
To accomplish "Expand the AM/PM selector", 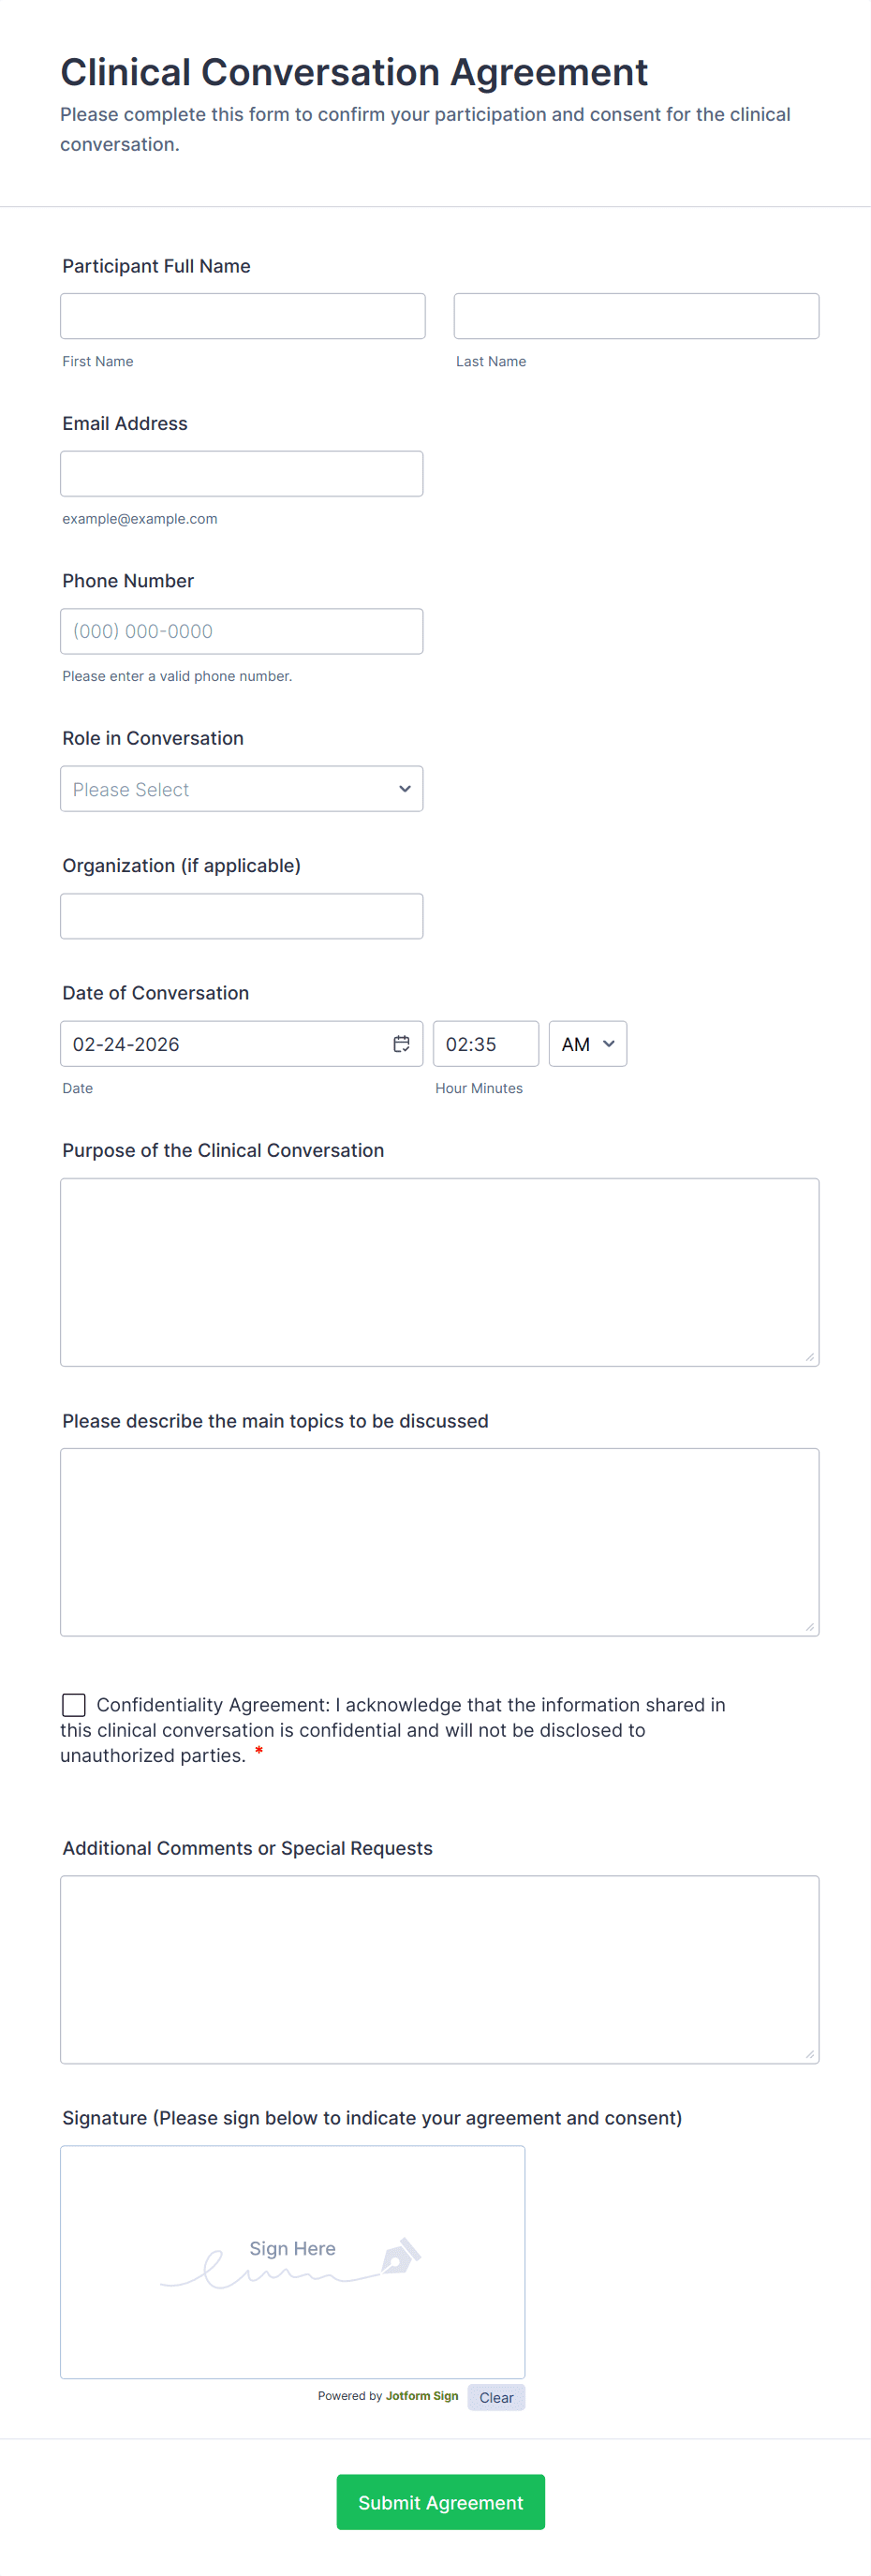I will [x=587, y=1043].
